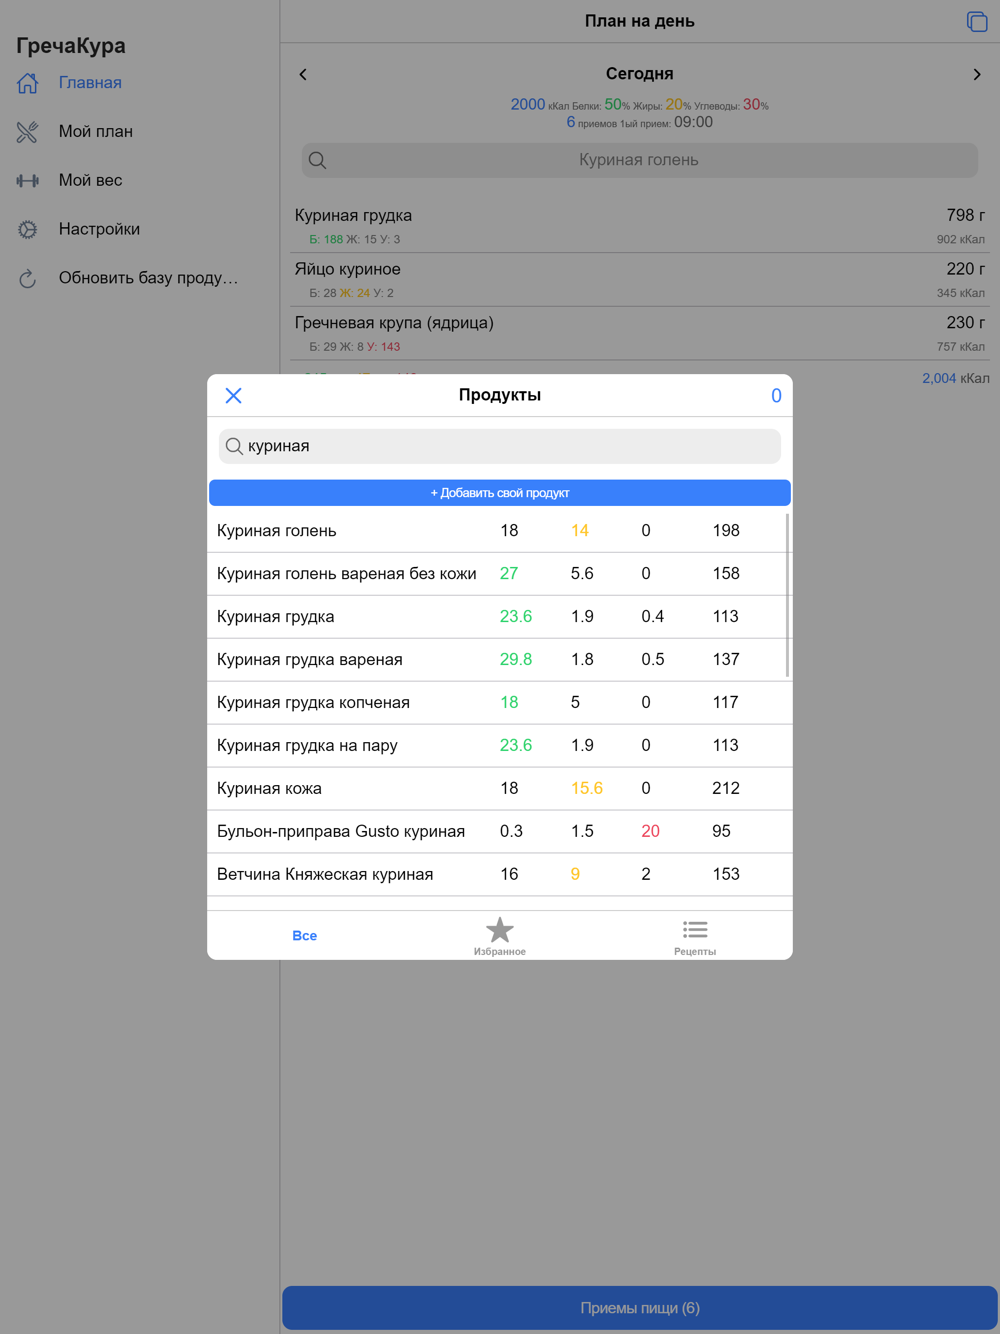Click the copy plan icon top right
Screen dimensions: 1000x1334
coord(976,22)
